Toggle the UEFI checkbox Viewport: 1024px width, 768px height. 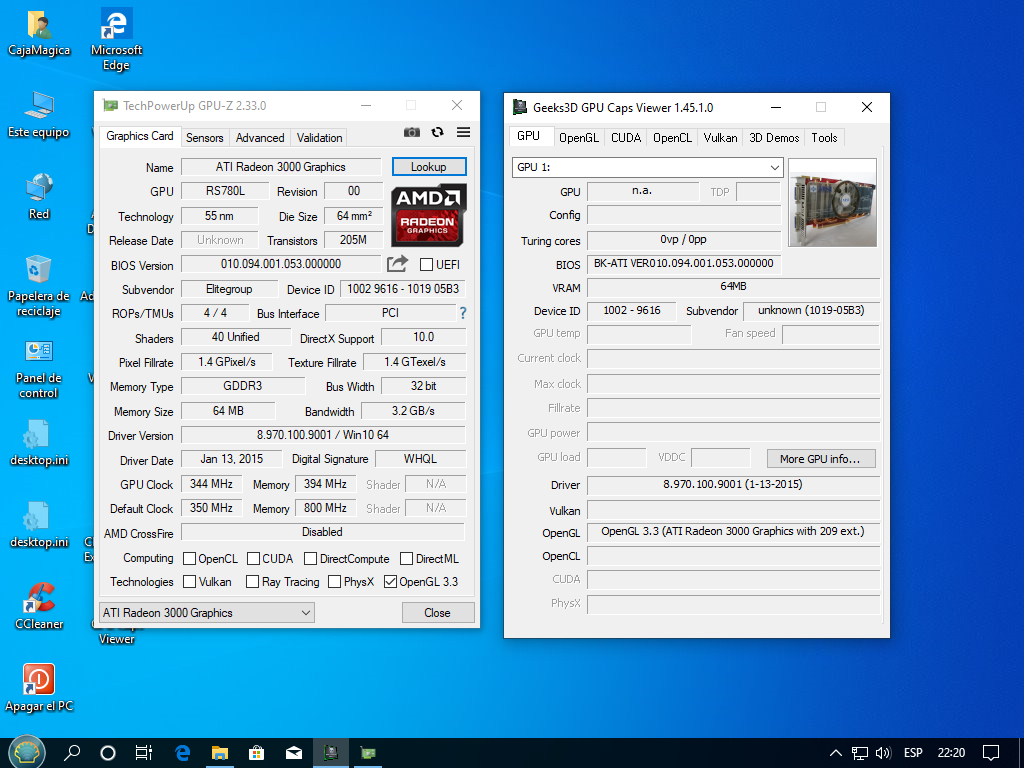coord(426,264)
